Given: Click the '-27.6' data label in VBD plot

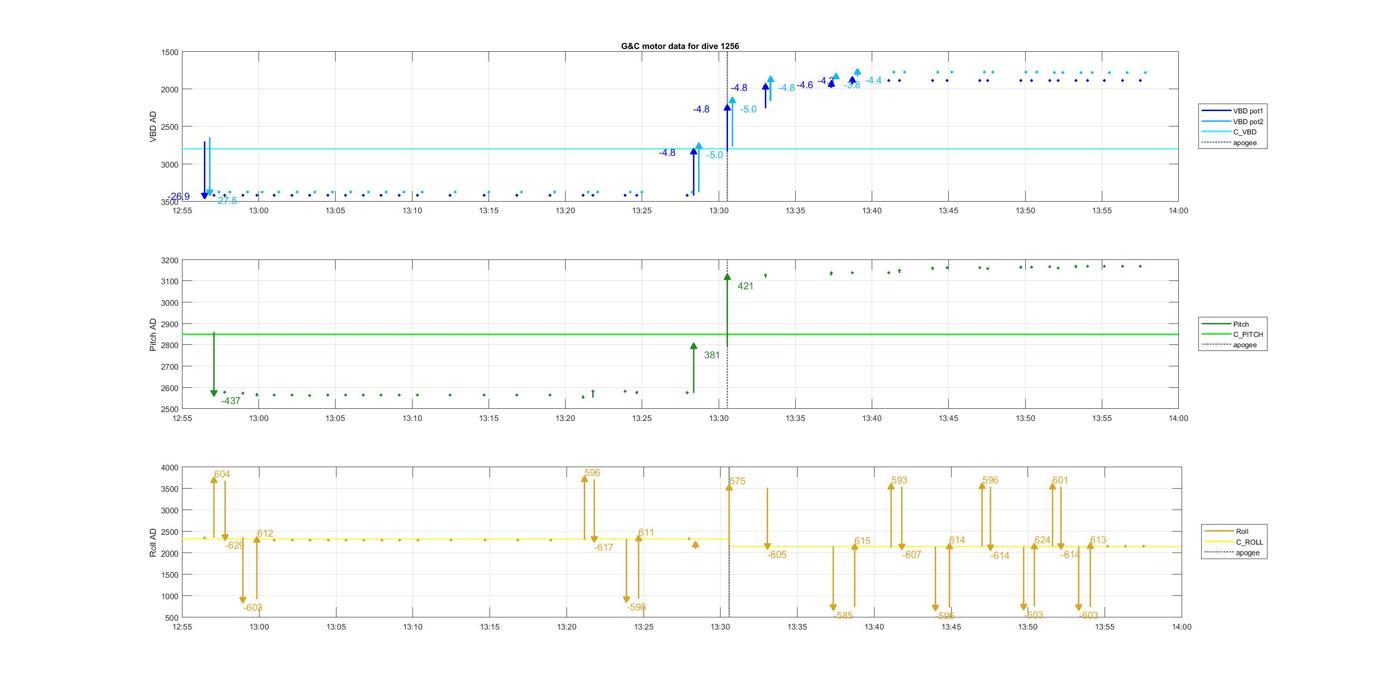Looking at the screenshot, I should pos(227,201).
